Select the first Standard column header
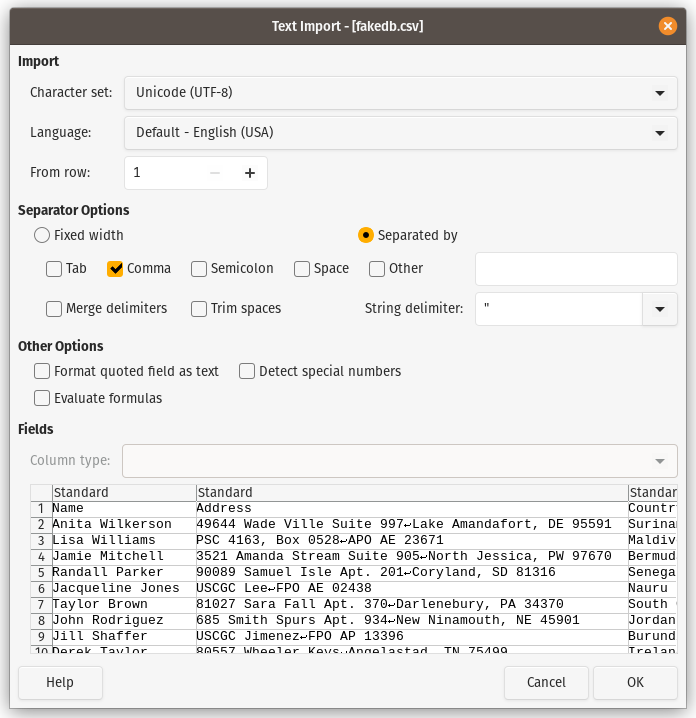 coord(124,493)
